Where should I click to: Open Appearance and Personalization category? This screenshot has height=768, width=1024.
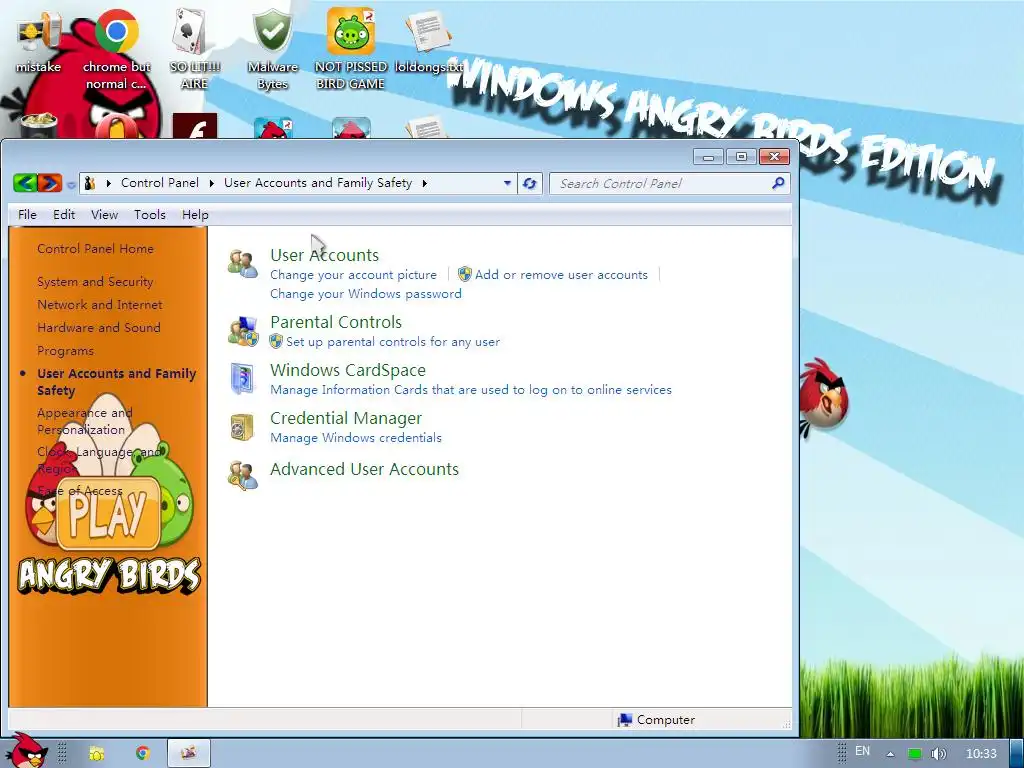coord(85,421)
